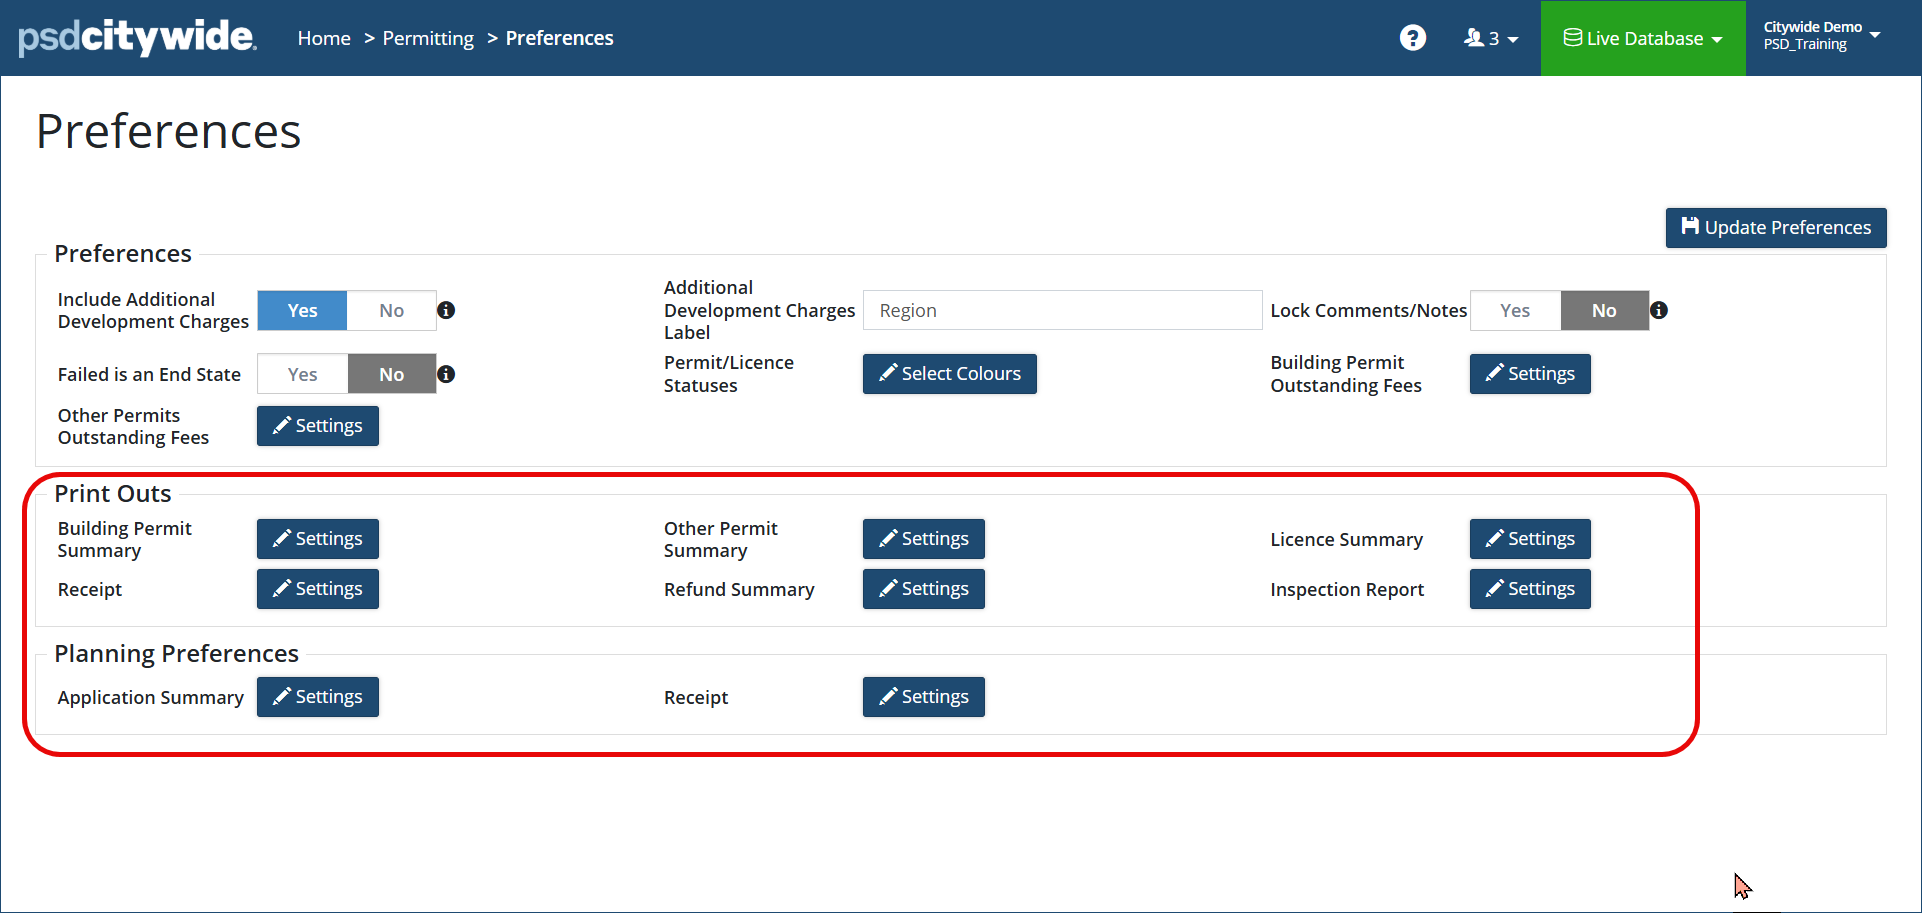The height and width of the screenshot is (913, 1922).
Task: Set Failed is an End State to Yes
Action: pos(302,374)
